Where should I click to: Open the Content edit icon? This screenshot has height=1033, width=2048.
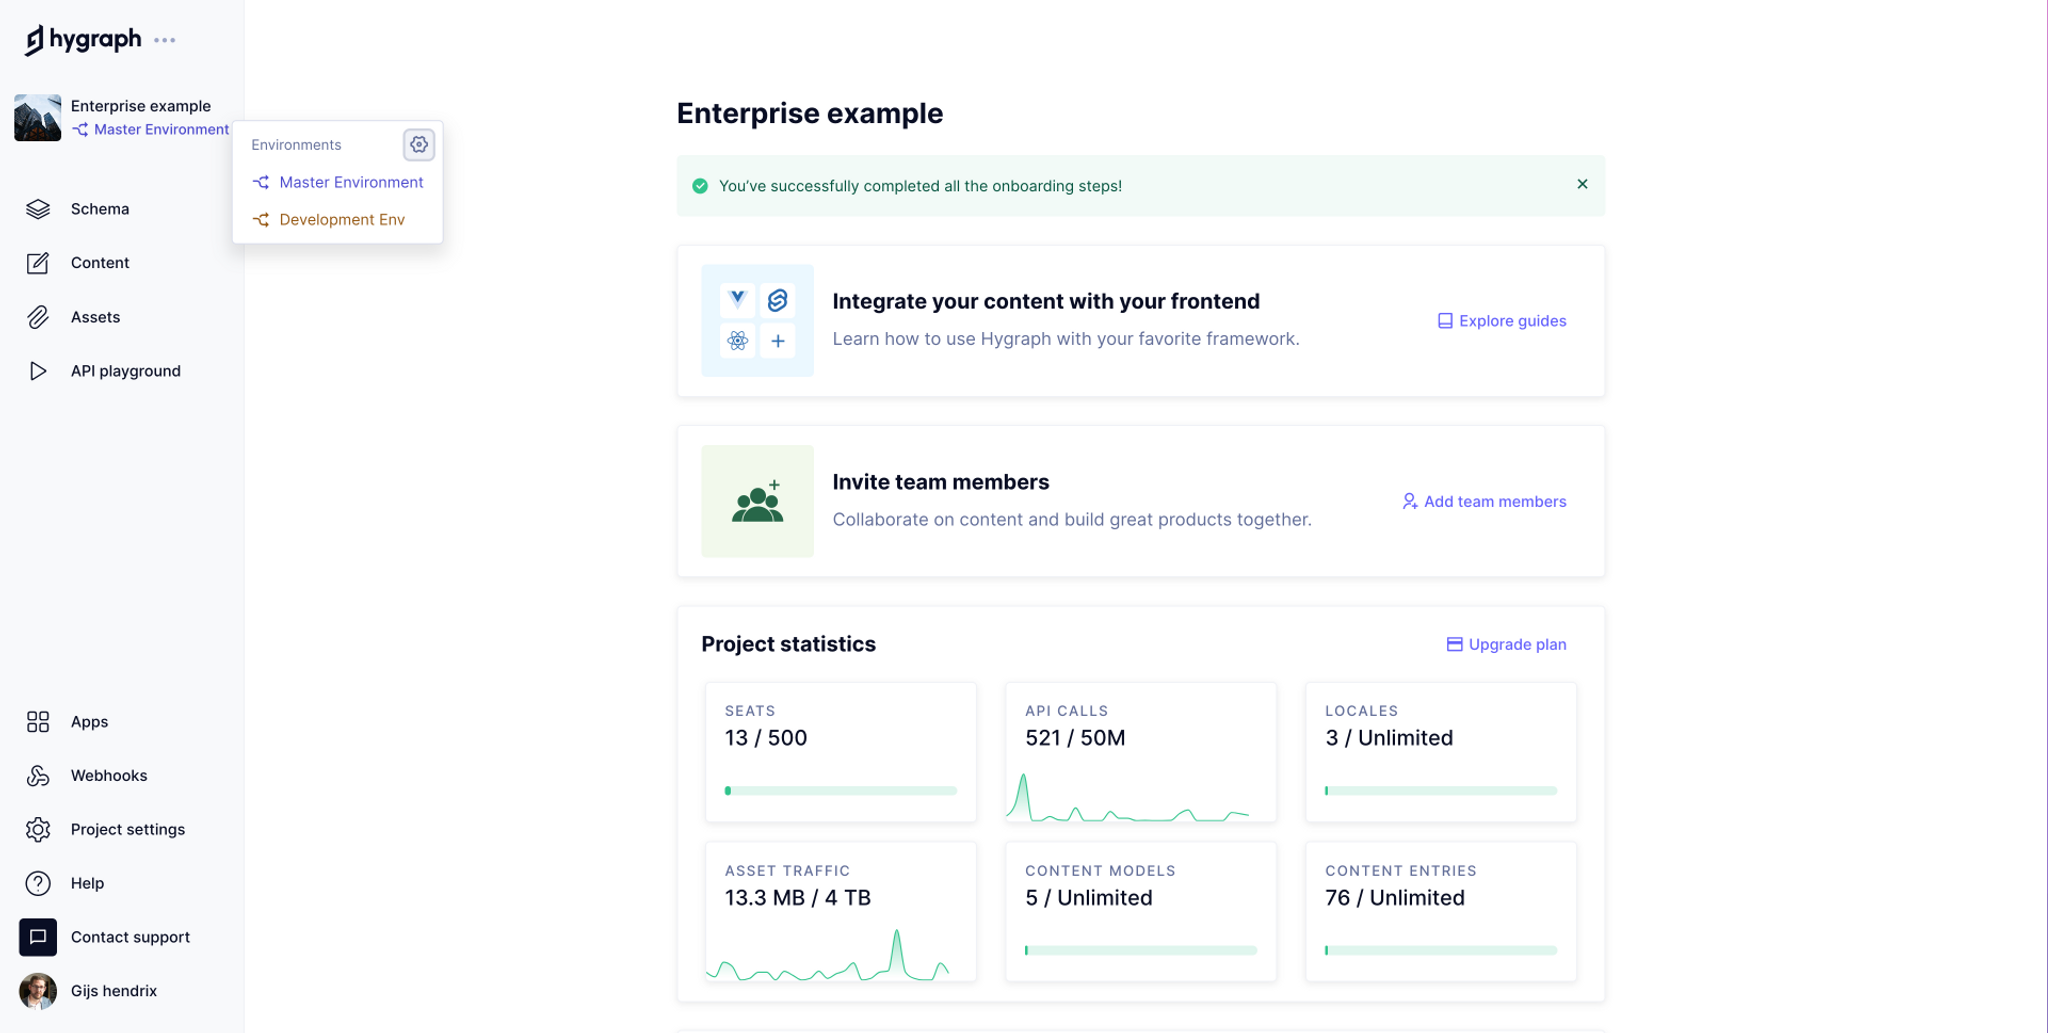38,263
